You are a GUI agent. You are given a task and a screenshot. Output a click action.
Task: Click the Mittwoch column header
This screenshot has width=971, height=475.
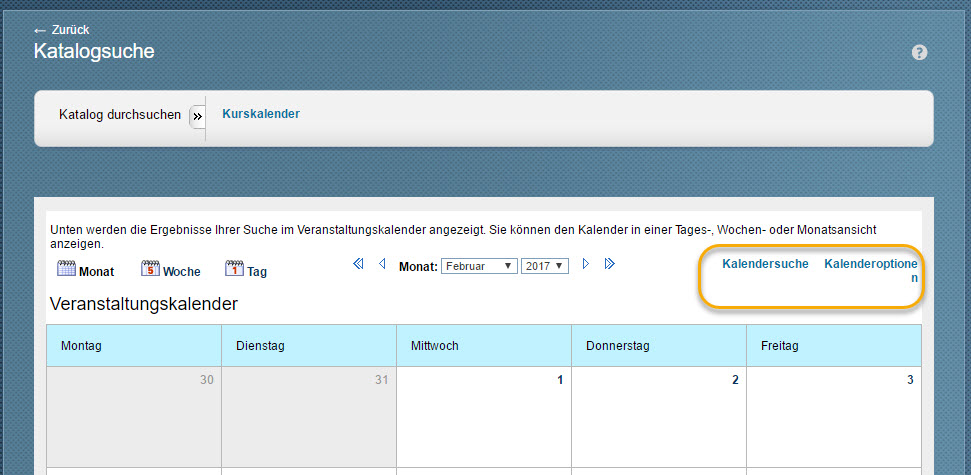pos(484,346)
